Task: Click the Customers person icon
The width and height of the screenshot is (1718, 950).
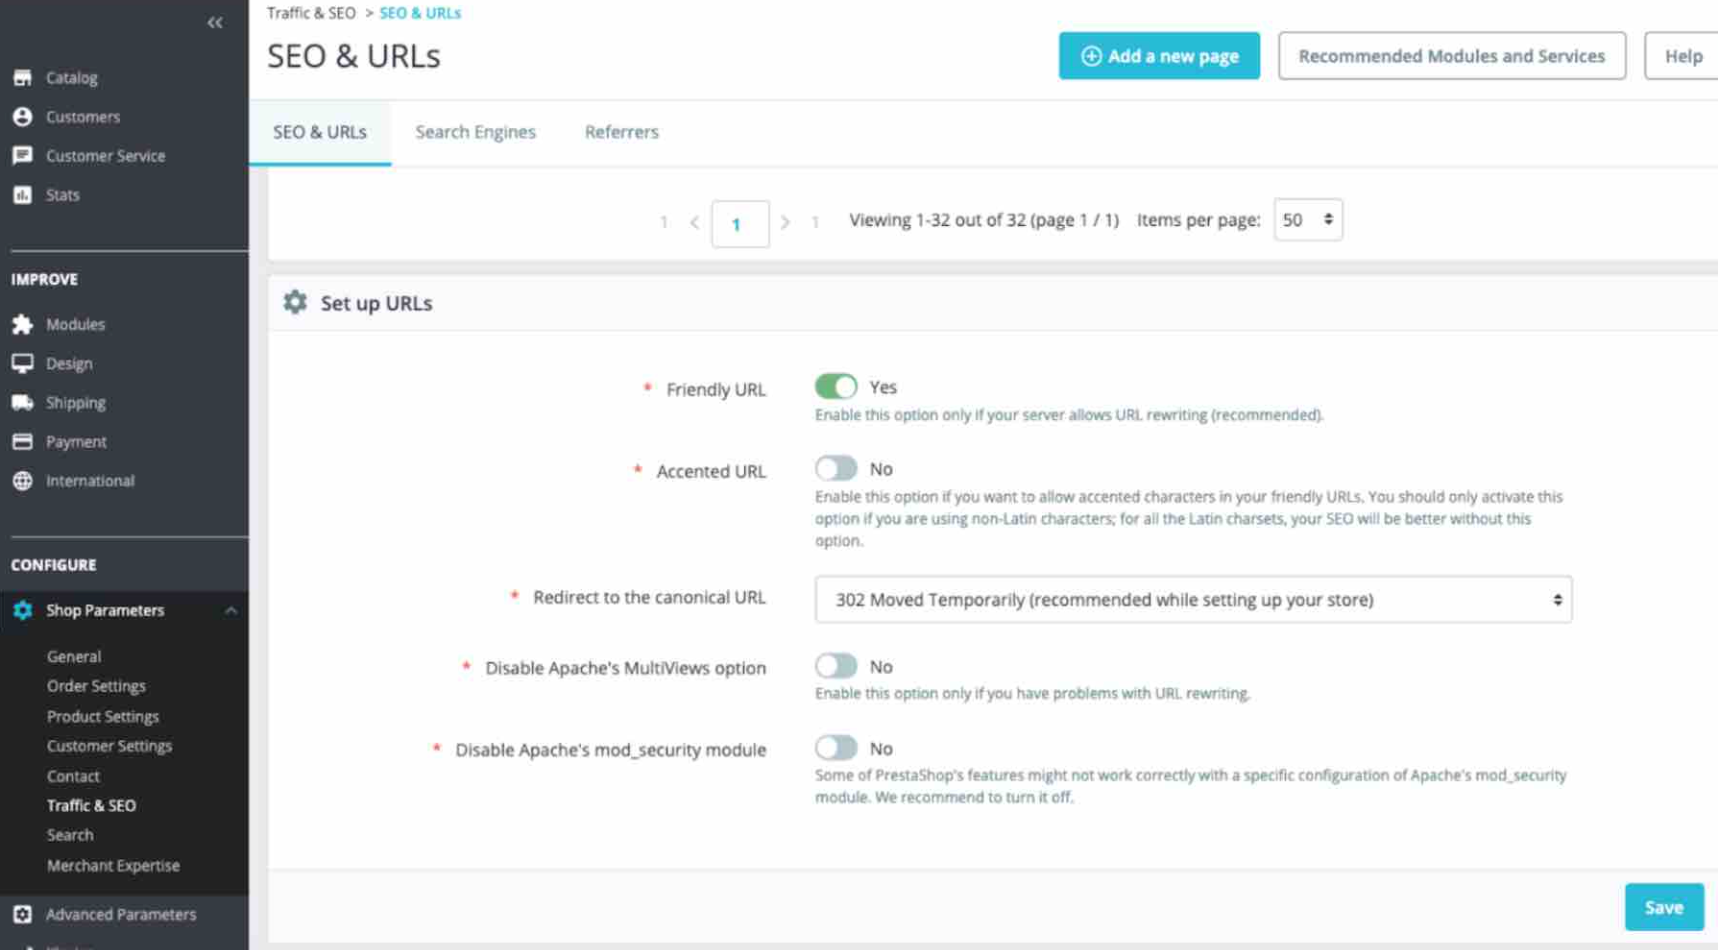Action: (x=22, y=117)
